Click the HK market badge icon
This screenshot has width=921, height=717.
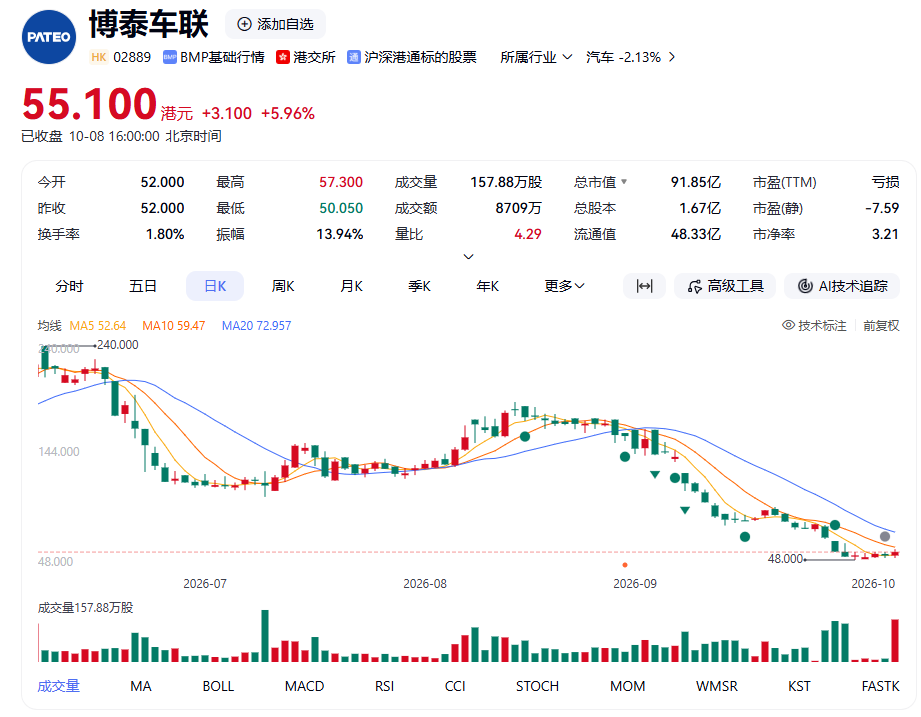tap(99, 57)
